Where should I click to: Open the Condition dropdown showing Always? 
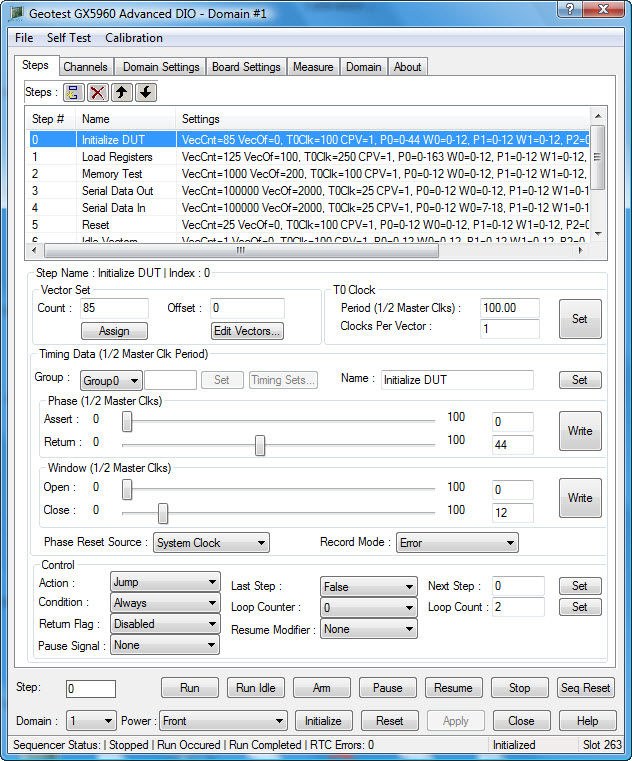(x=165, y=603)
